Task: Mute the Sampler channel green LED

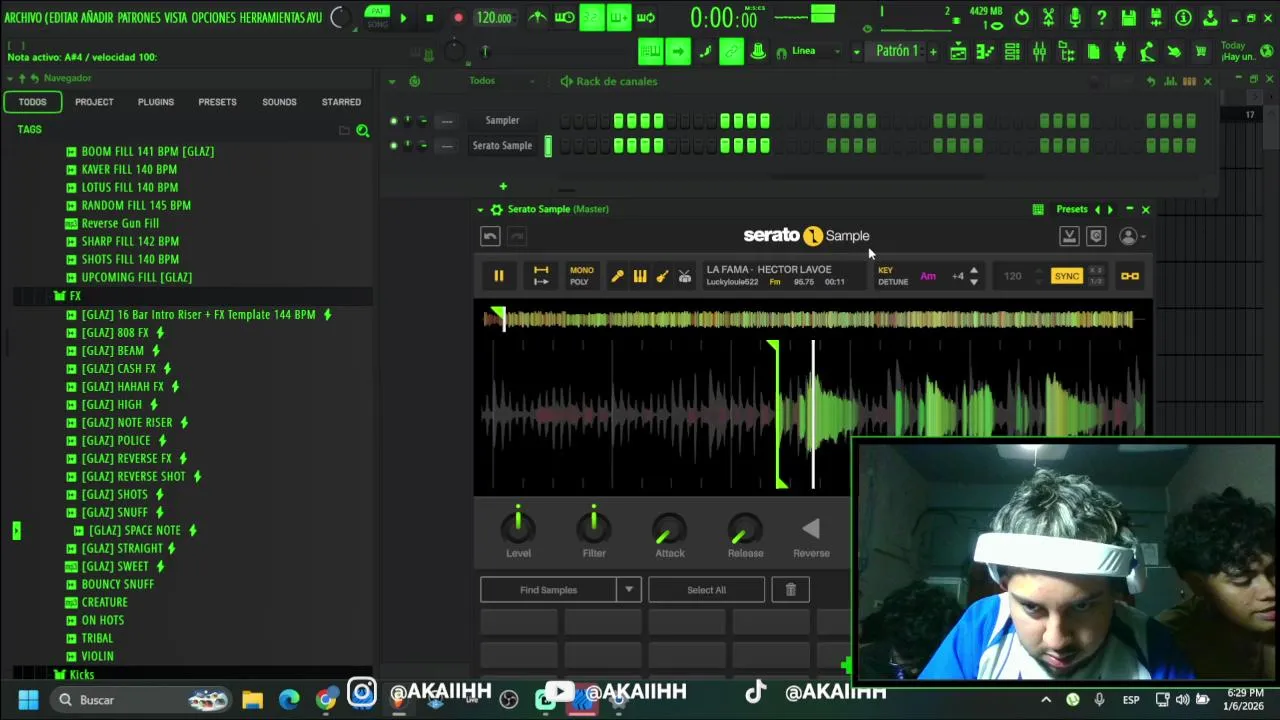Action: coord(393,121)
